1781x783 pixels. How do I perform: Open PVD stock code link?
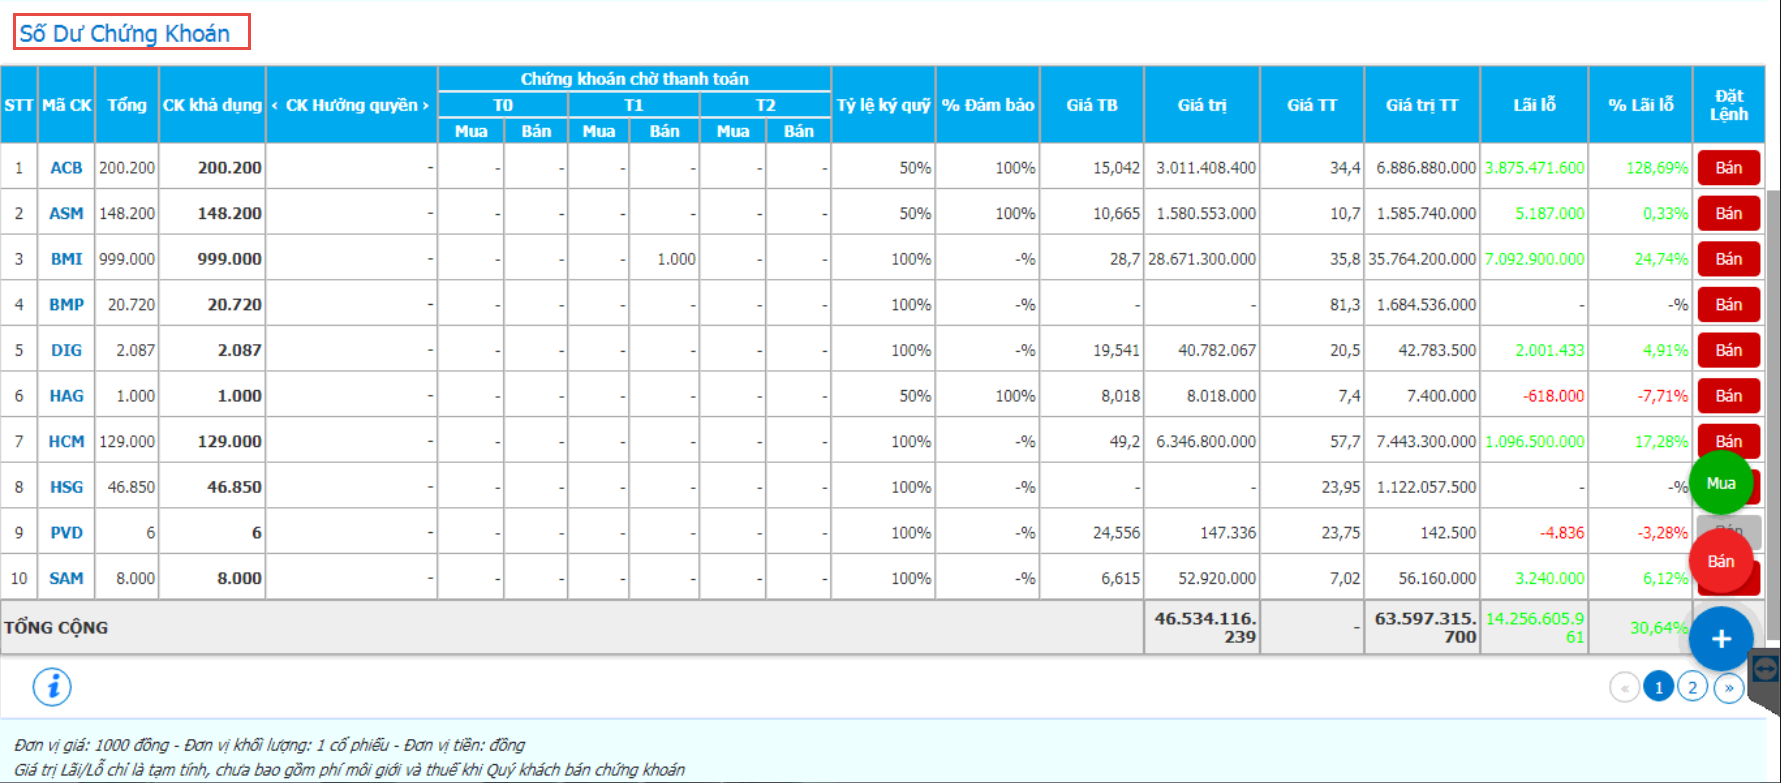[66, 533]
